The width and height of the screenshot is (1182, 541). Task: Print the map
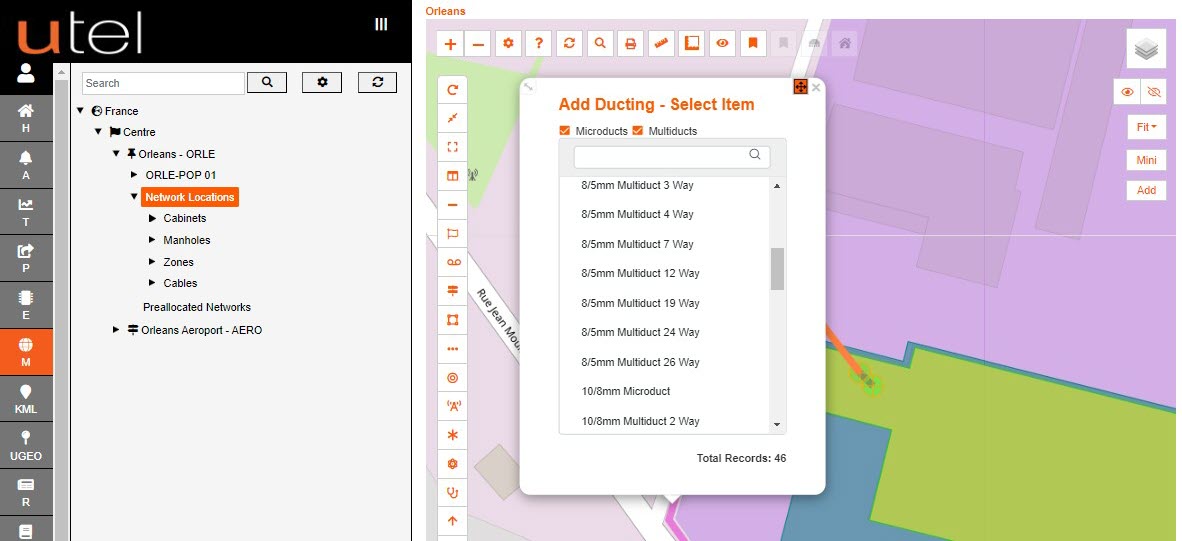(630, 44)
